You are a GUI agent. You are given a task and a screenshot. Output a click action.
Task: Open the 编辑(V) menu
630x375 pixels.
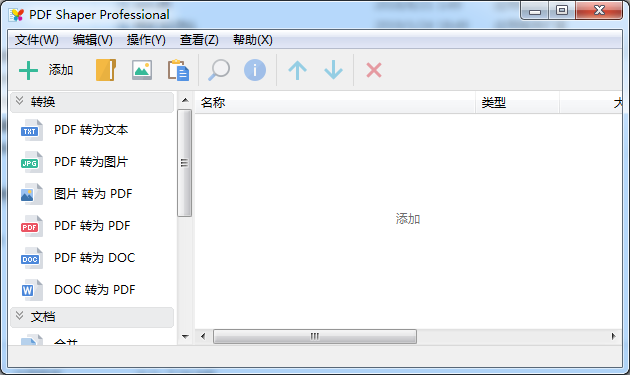[x=92, y=40]
